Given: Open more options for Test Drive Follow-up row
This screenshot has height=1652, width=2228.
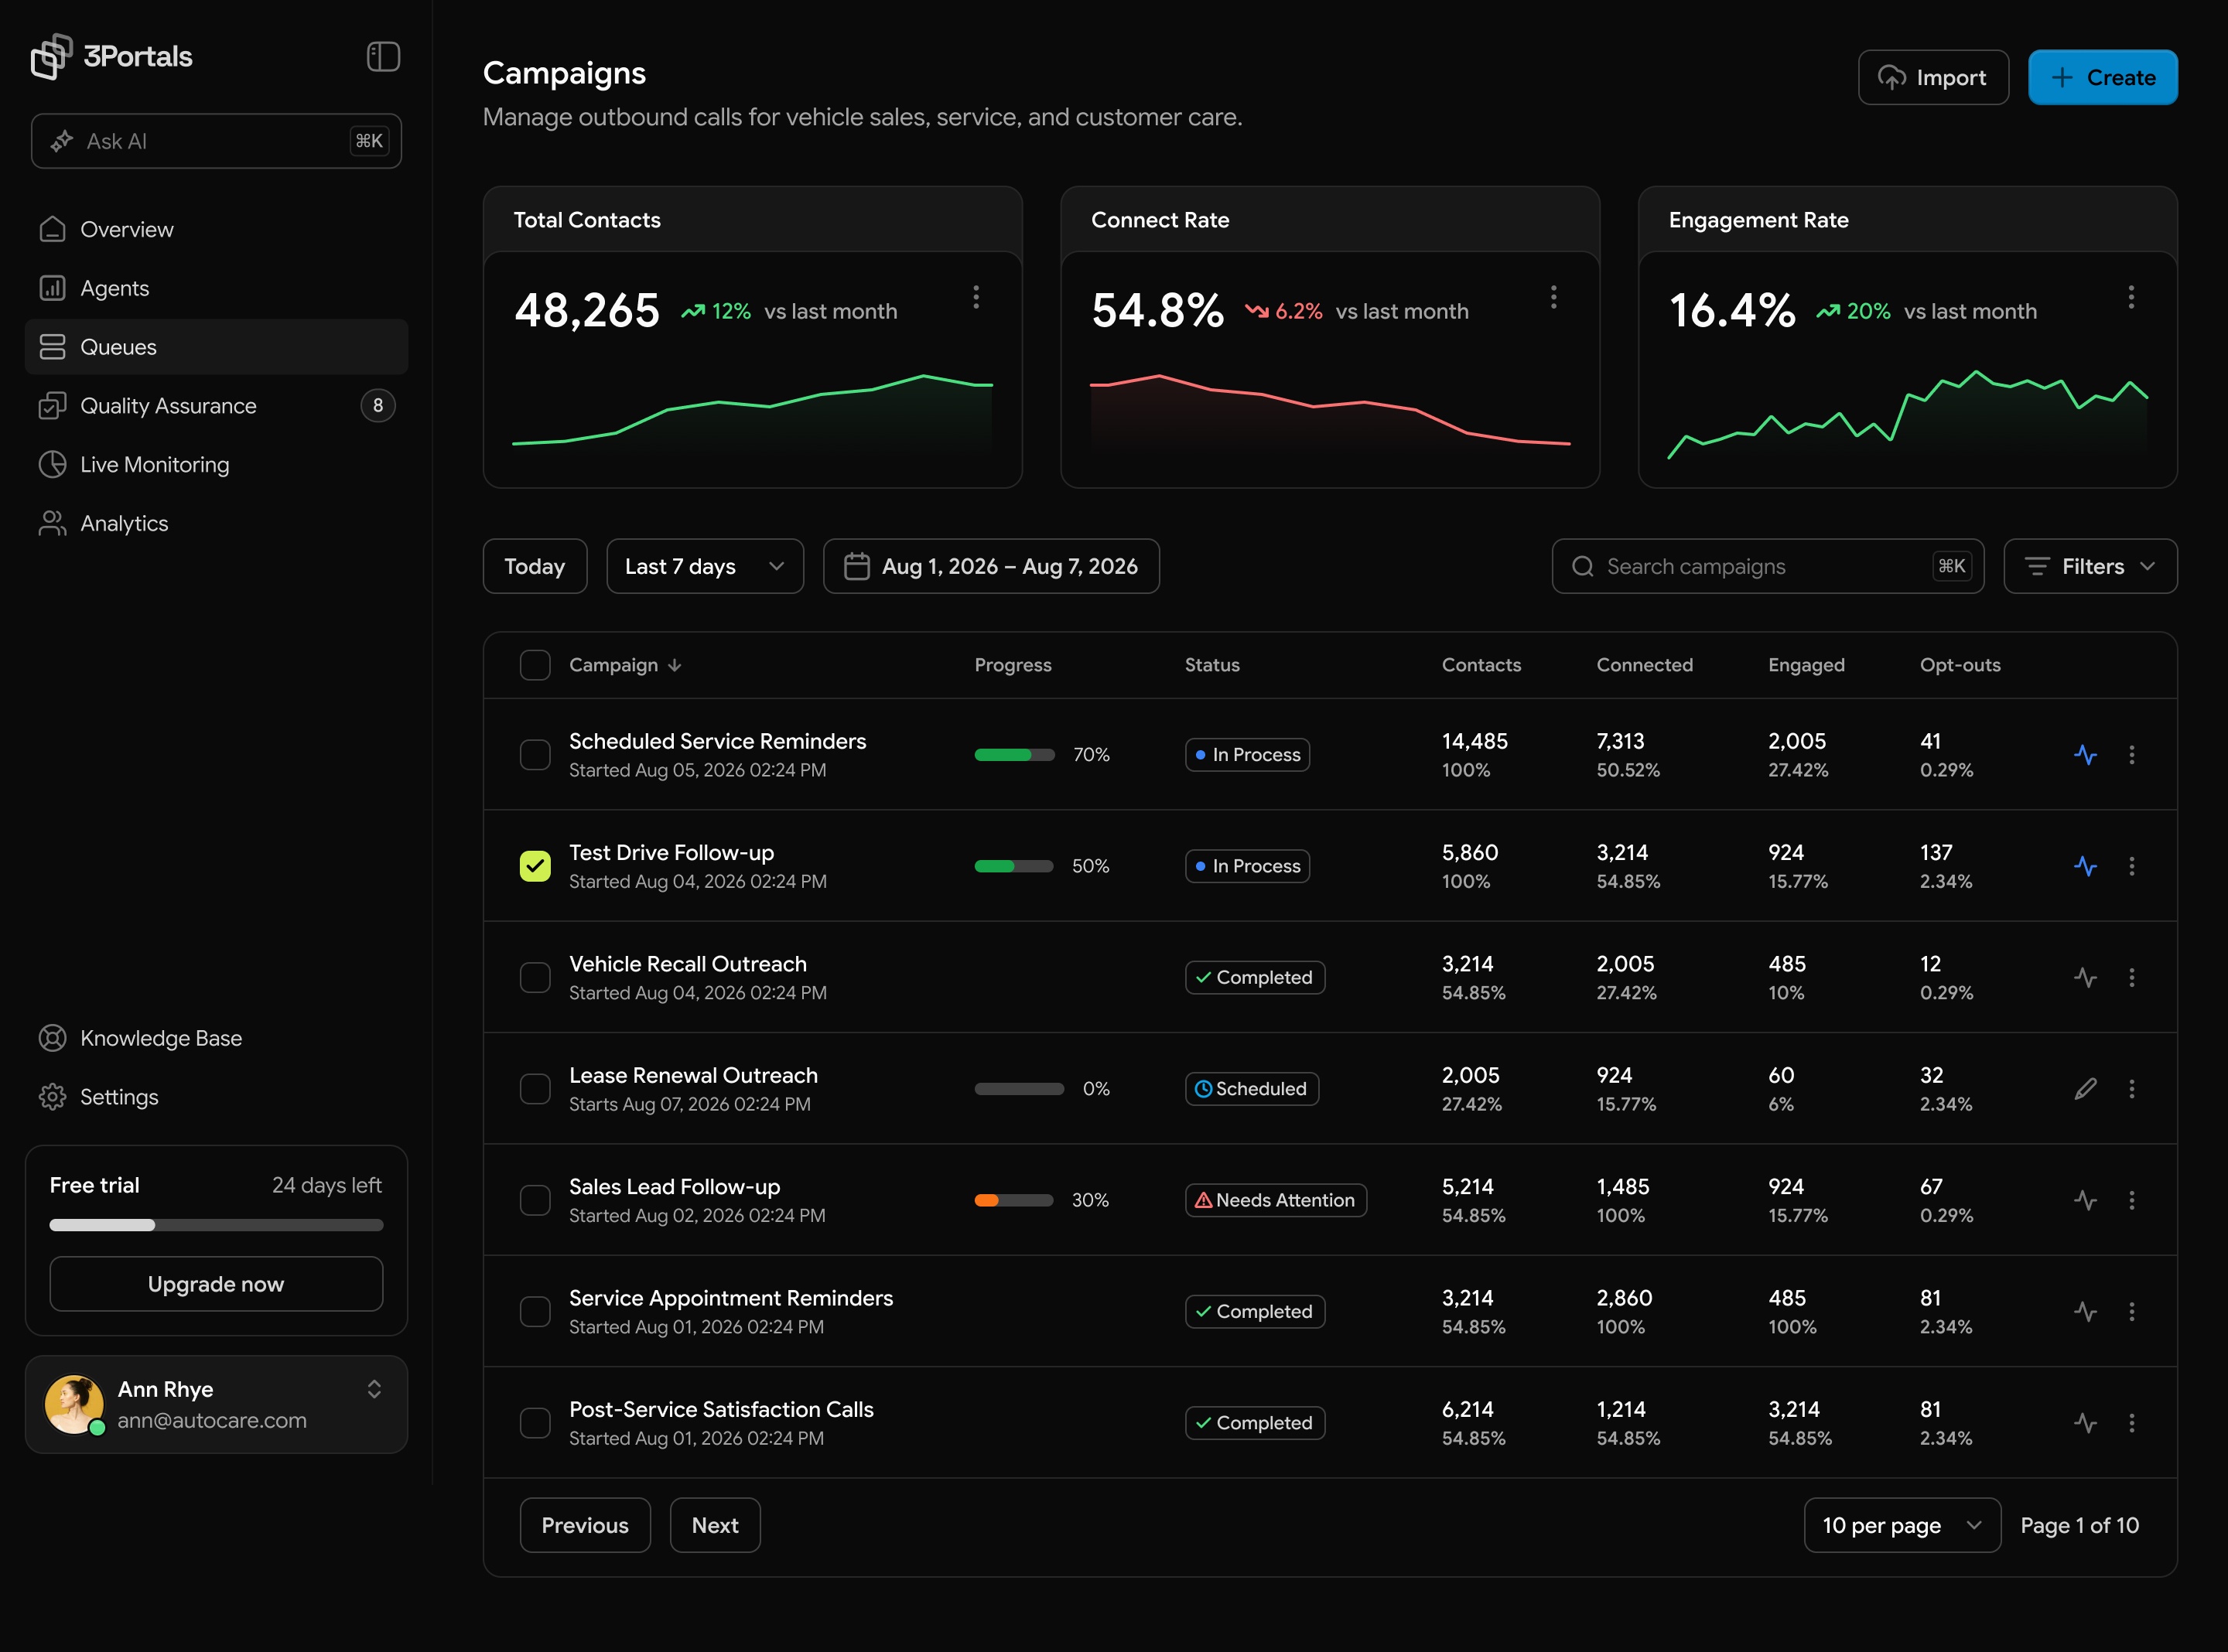Looking at the screenshot, I should click(x=2131, y=866).
